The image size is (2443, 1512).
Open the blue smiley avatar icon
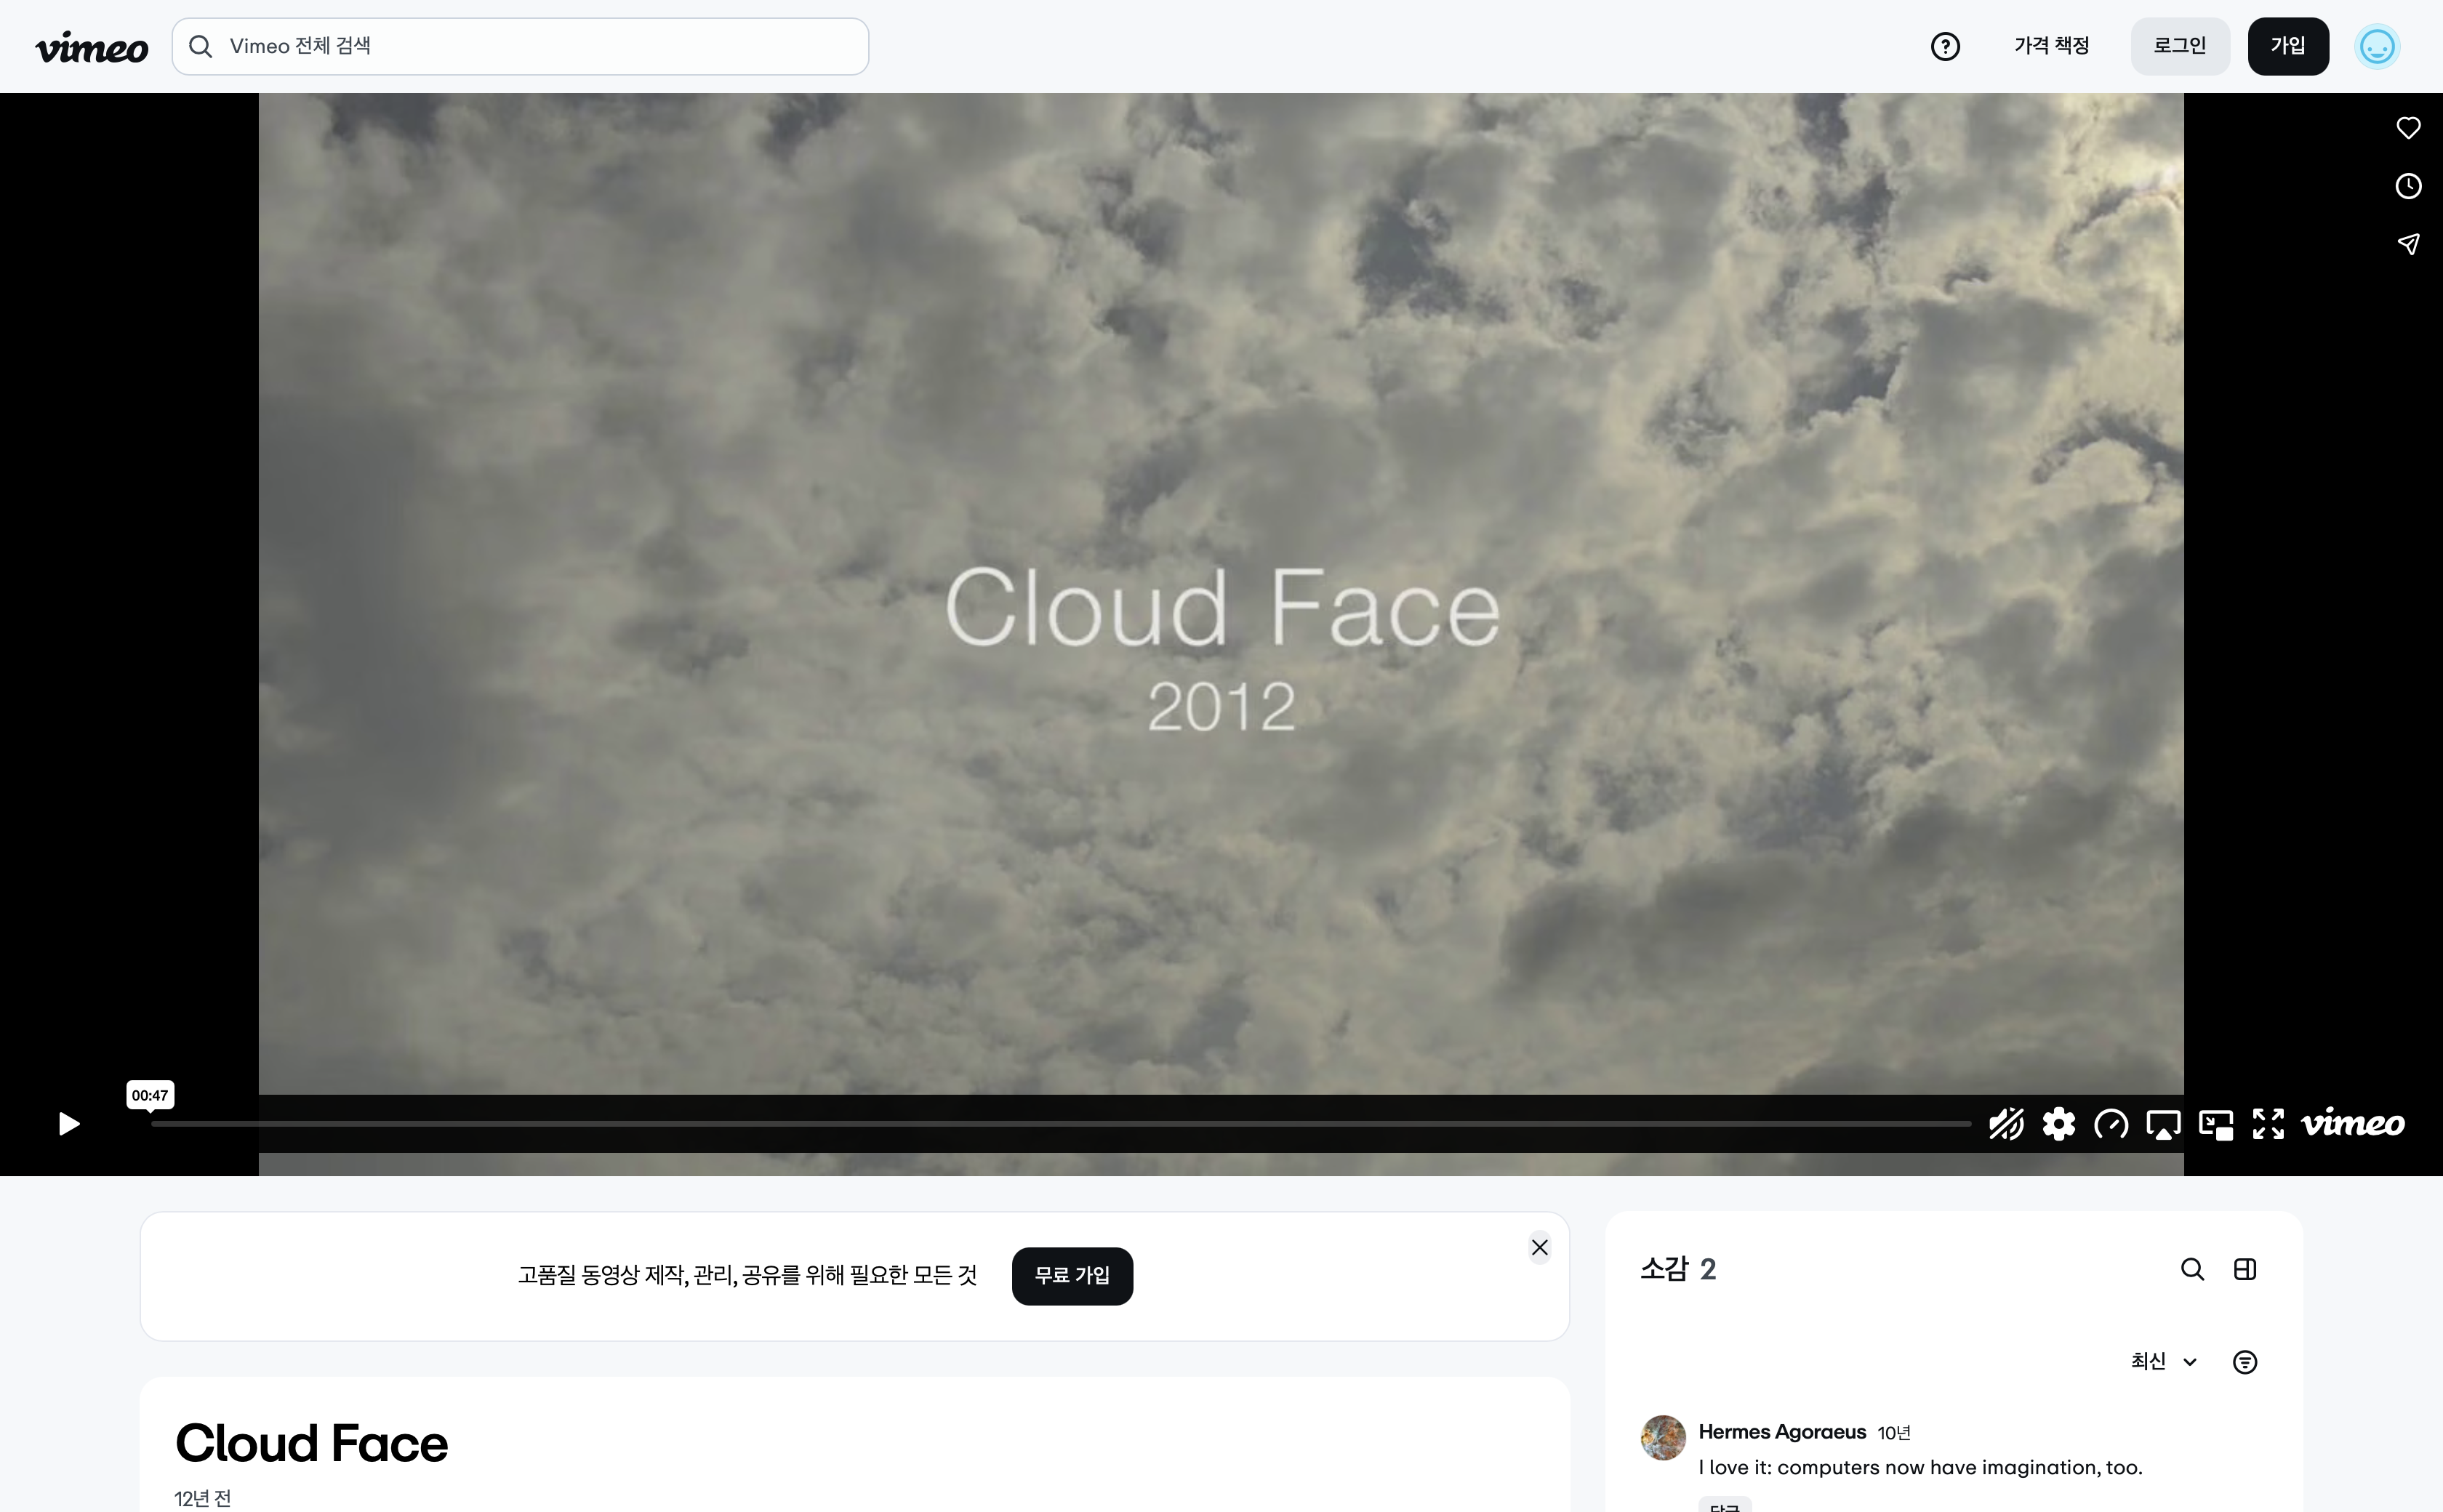(2377, 46)
